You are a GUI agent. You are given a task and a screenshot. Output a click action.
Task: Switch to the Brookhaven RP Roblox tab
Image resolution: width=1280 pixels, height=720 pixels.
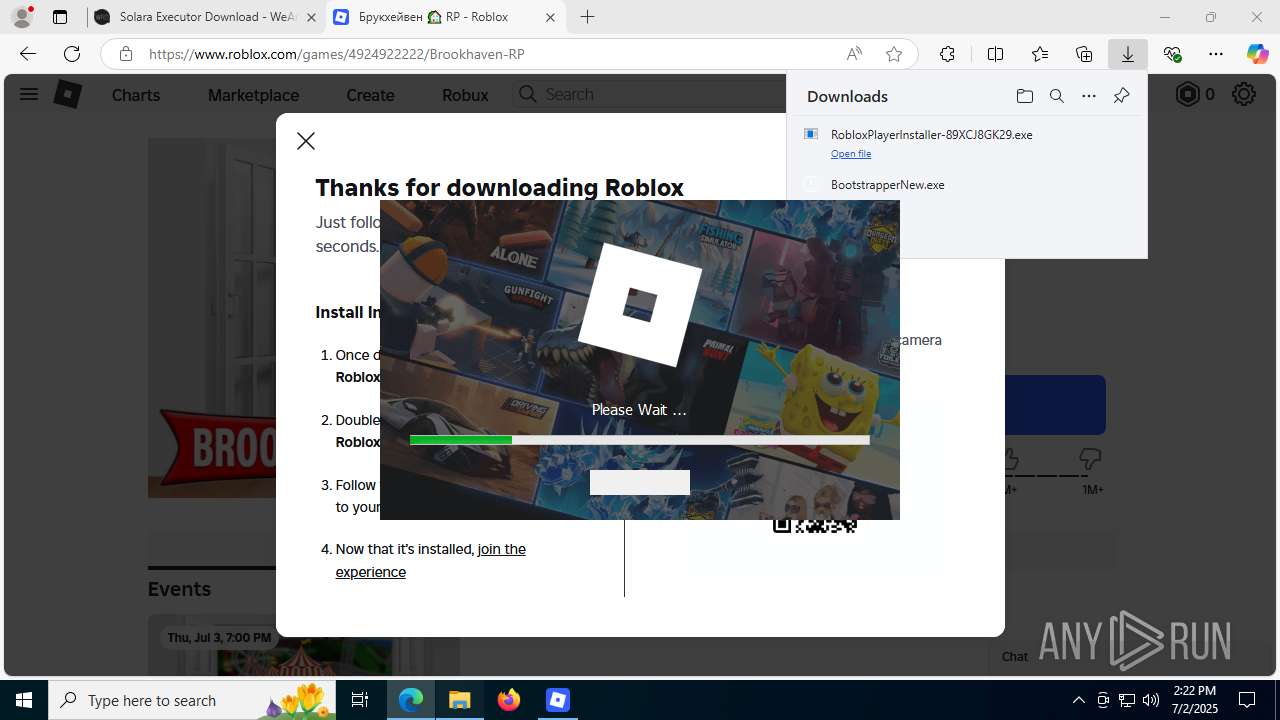[446, 17]
